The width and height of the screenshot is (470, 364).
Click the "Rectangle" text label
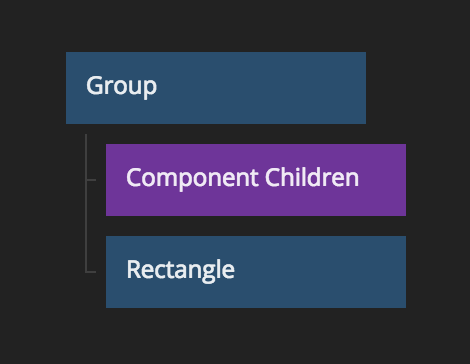click(181, 270)
